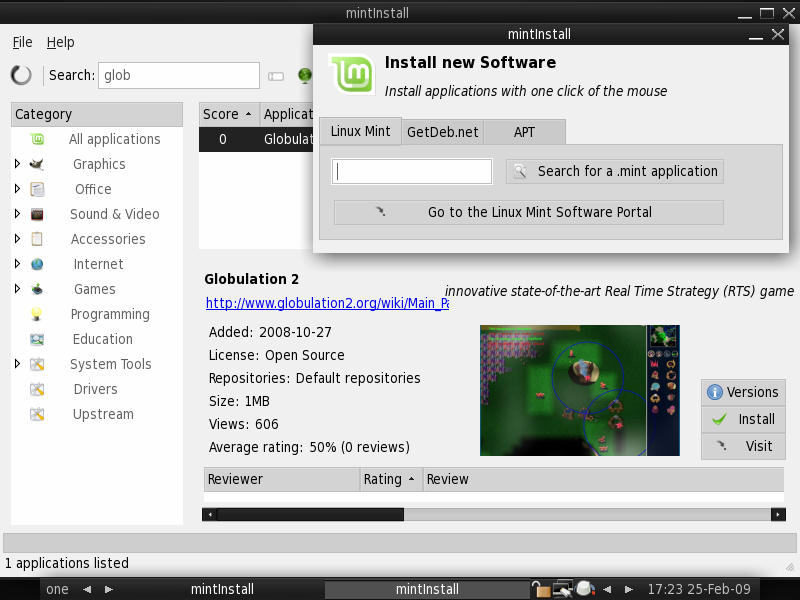Viewport: 800px width, 600px height.
Task: Click the Accessories clipboard icon
Action: tap(37, 239)
